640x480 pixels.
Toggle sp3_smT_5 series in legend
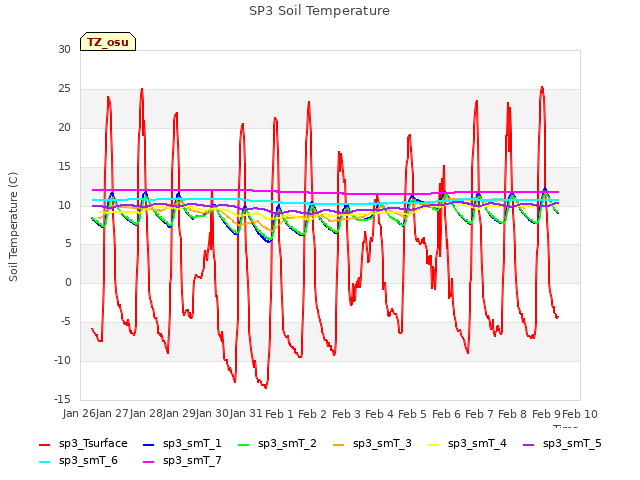[x=562, y=444]
